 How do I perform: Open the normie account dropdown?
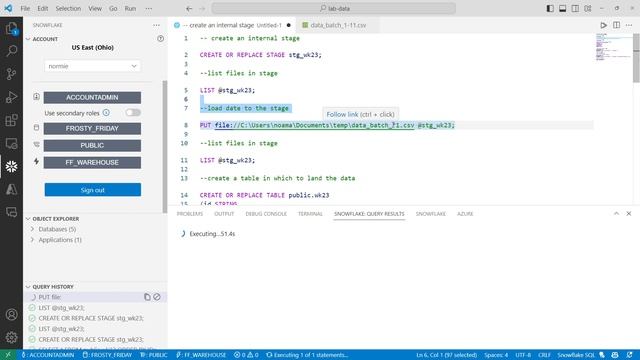pos(92,66)
